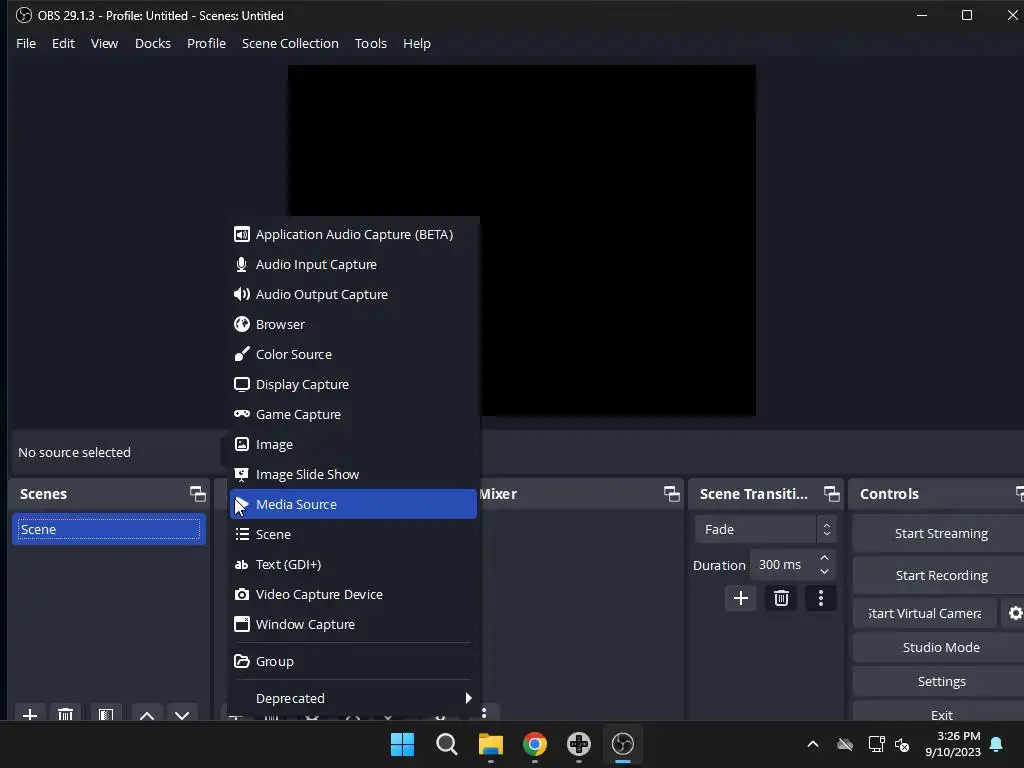Screen dimensions: 1024x768
Task: Pop out the Scene Transitions dock
Action: [x=831, y=494]
